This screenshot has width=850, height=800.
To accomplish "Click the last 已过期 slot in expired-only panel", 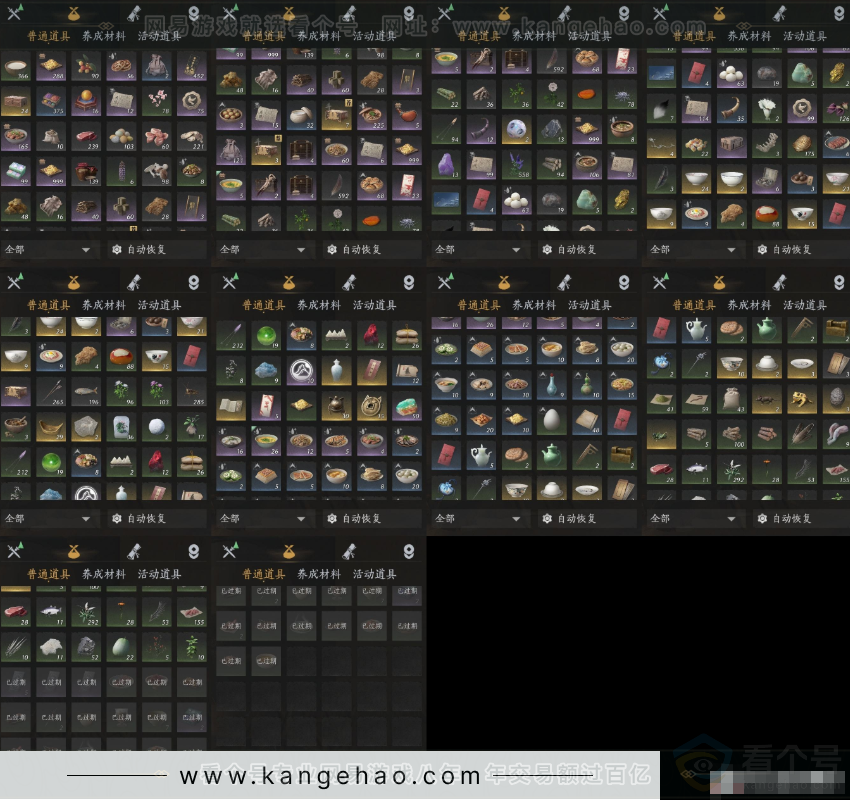I will [266, 660].
